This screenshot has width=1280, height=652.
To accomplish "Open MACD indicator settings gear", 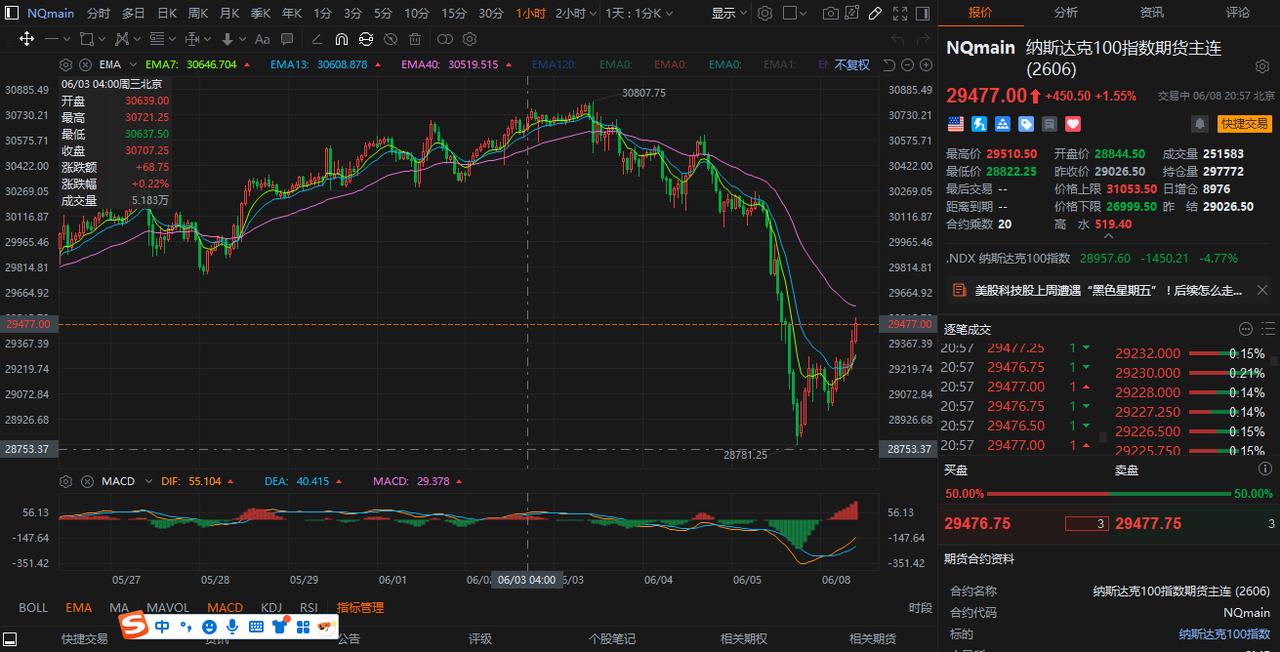I will [66, 481].
